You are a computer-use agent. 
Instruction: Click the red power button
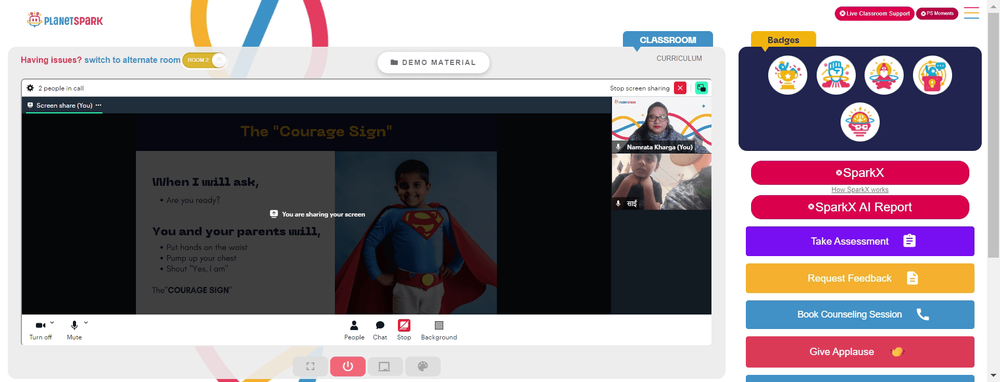click(348, 367)
